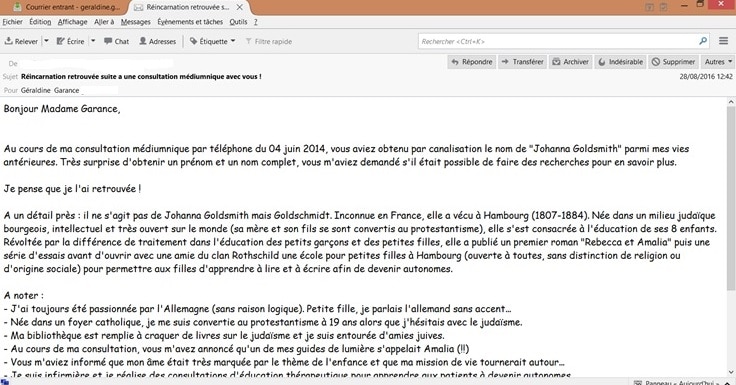Click the search magnifier icon

(703, 41)
